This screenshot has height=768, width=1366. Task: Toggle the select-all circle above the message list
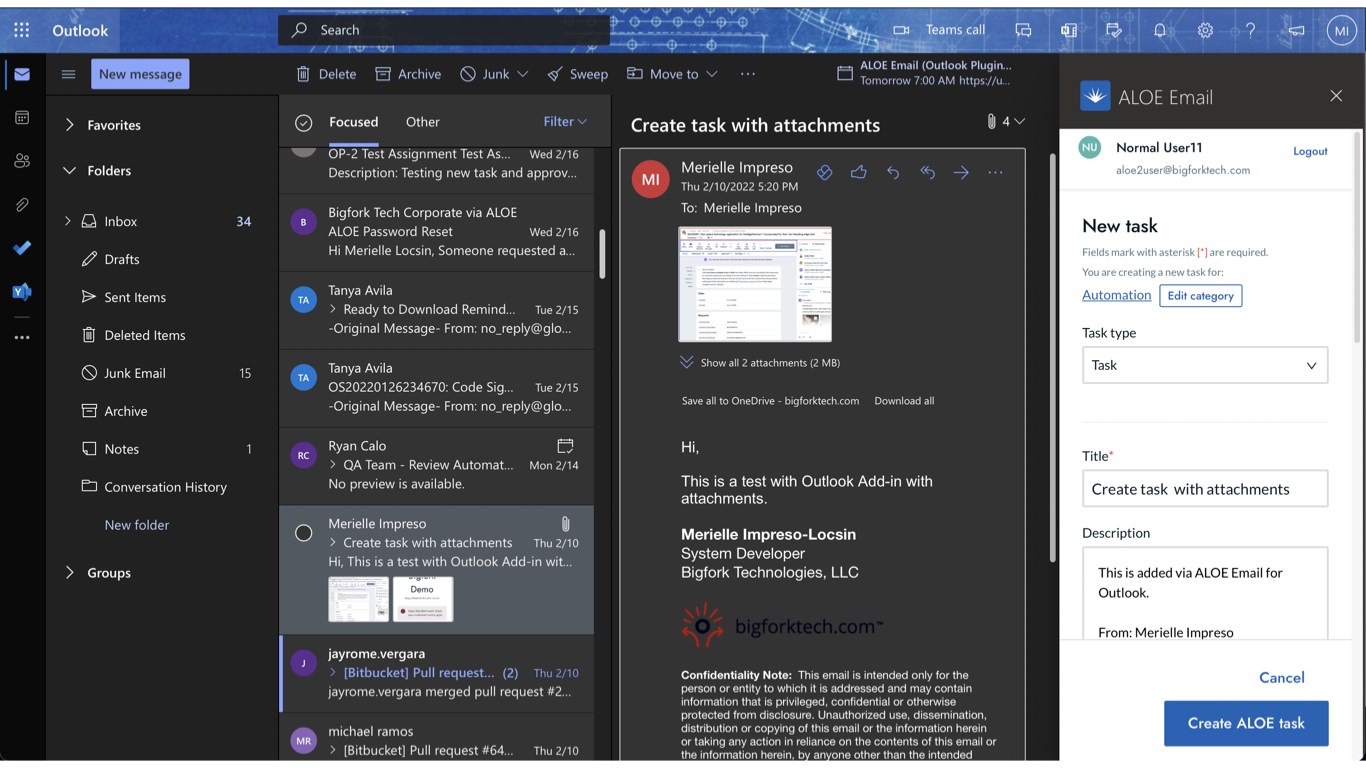(304, 122)
